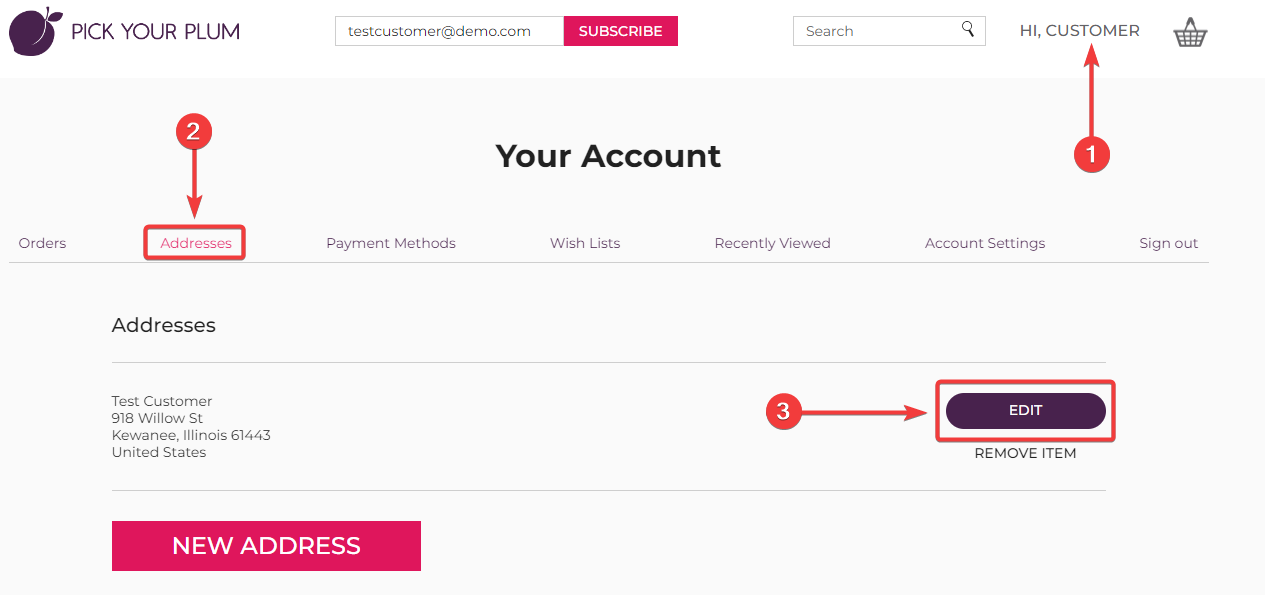
Task: Click the Sign out link
Action: pos(1168,243)
